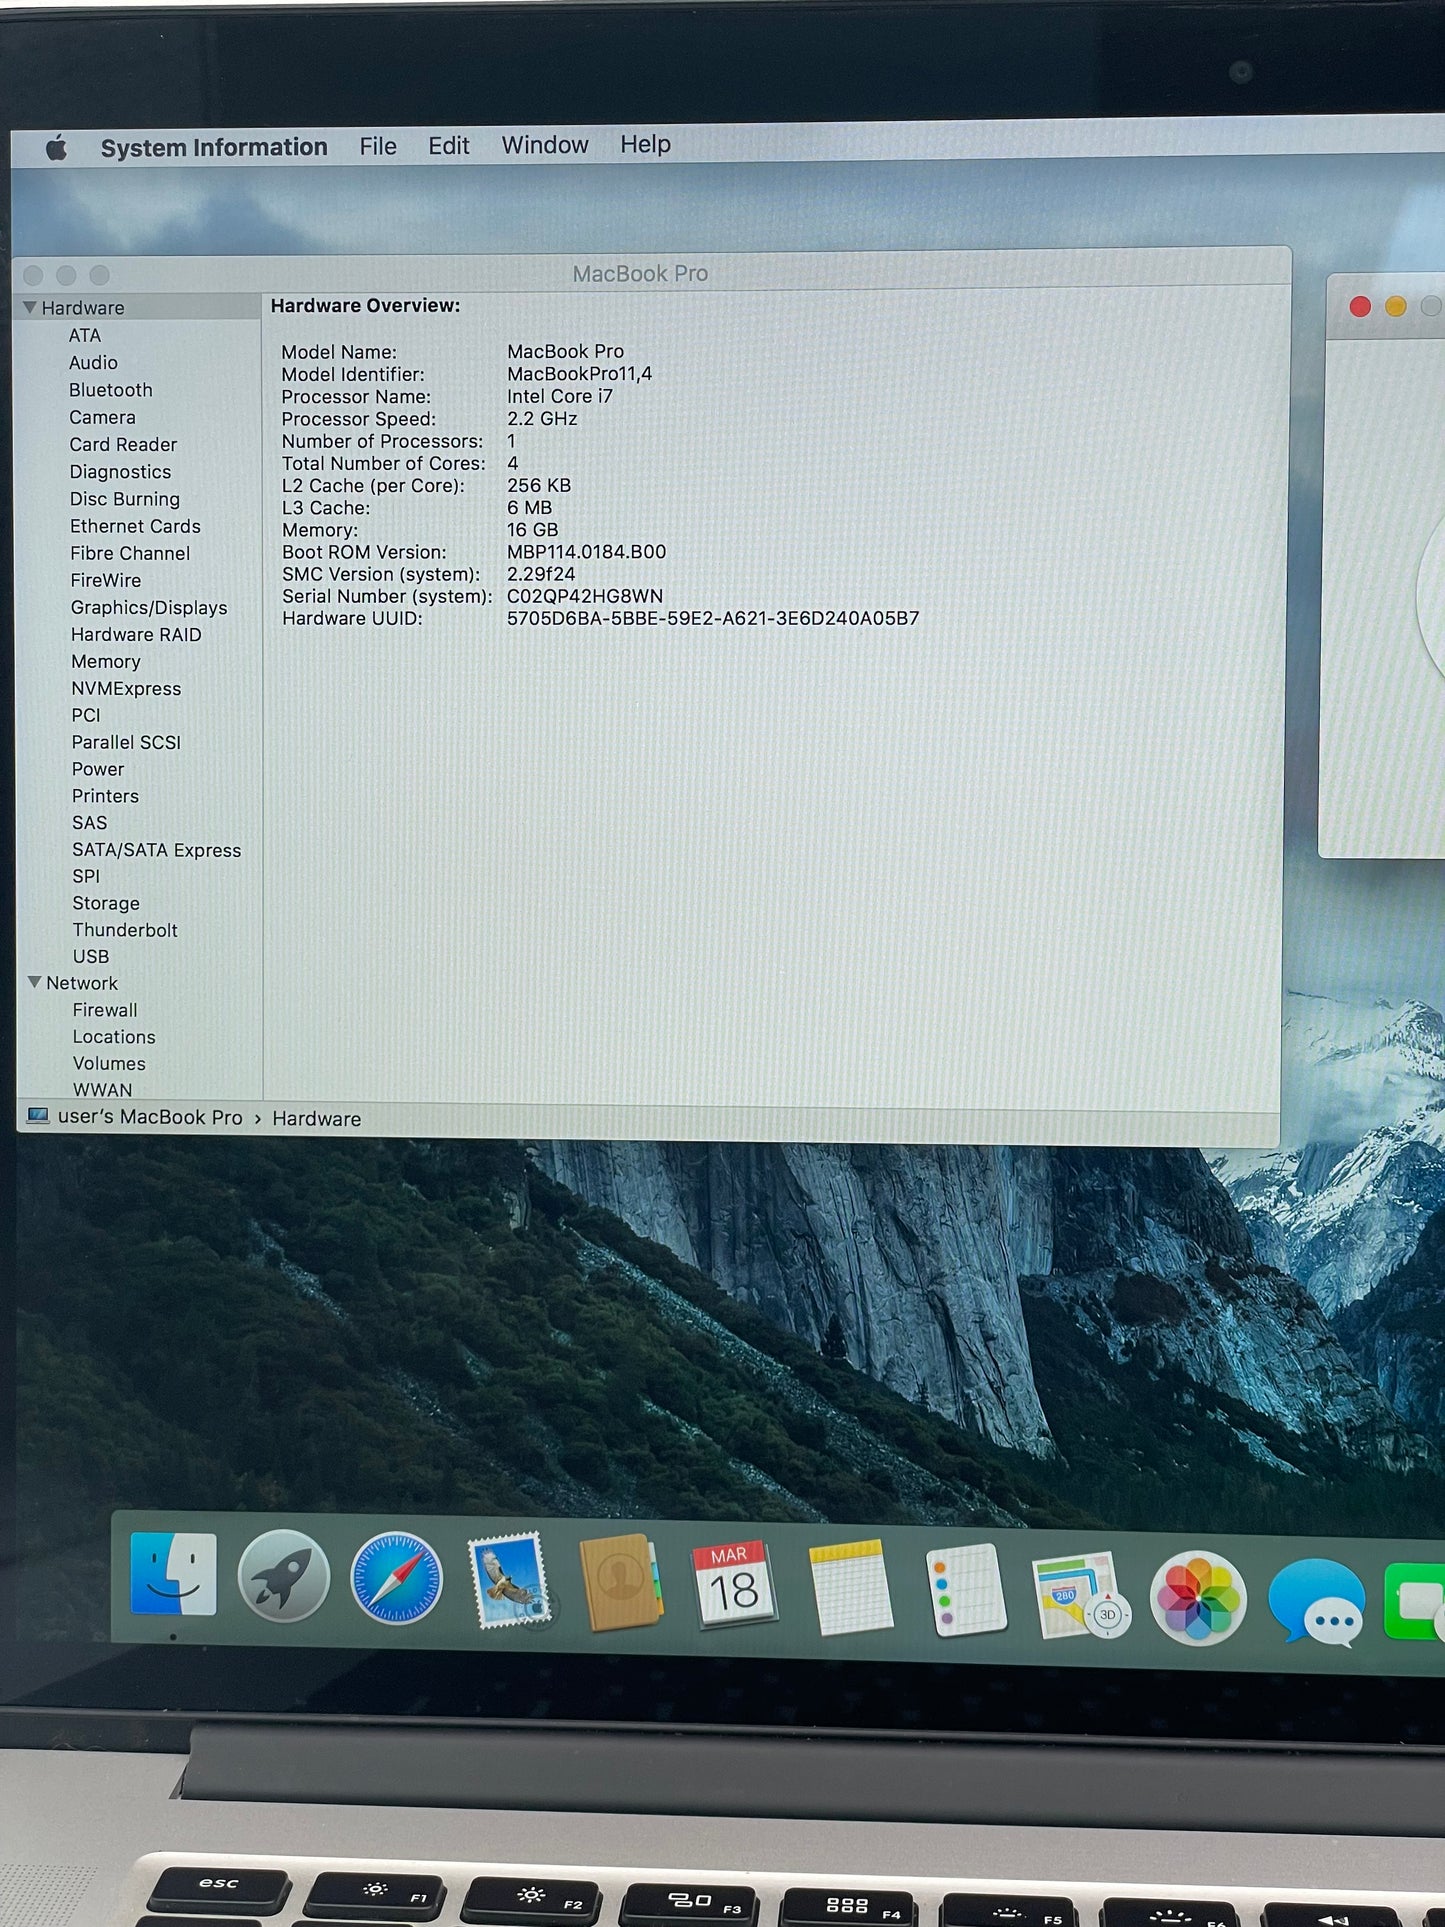Viewport: 1445px width, 1927px height.
Task: Open the Reminders list icon in the Dock
Action: [x=965, y=1590]
